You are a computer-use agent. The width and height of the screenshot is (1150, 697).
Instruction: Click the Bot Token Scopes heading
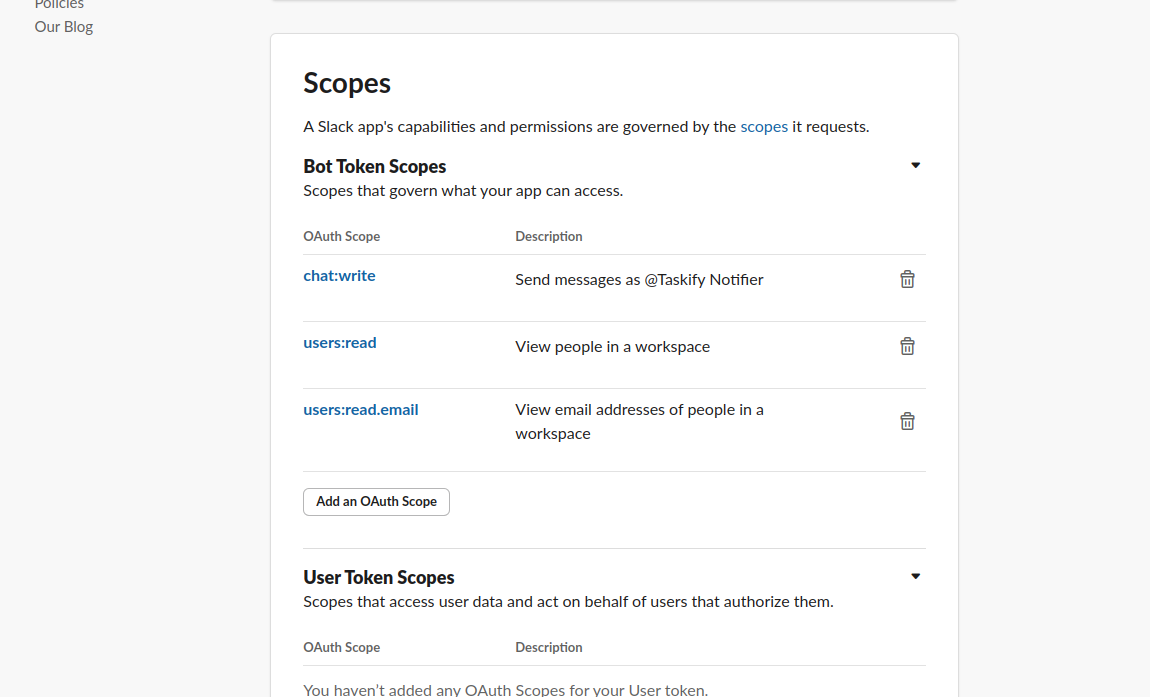click(x=375, y=167)
